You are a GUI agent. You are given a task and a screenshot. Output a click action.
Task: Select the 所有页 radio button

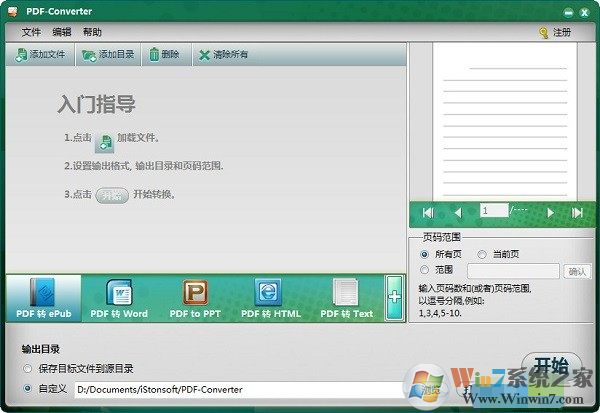424,254
